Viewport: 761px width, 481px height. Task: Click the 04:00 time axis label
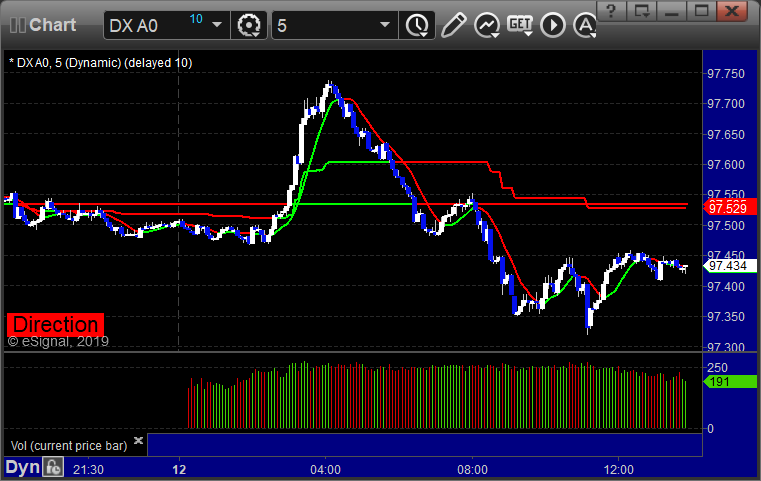326,469
